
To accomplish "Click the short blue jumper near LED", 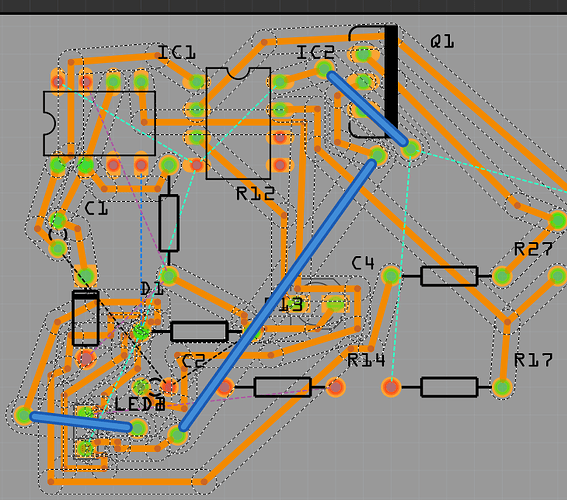I will pyautogui.click(x=81, y=422).
